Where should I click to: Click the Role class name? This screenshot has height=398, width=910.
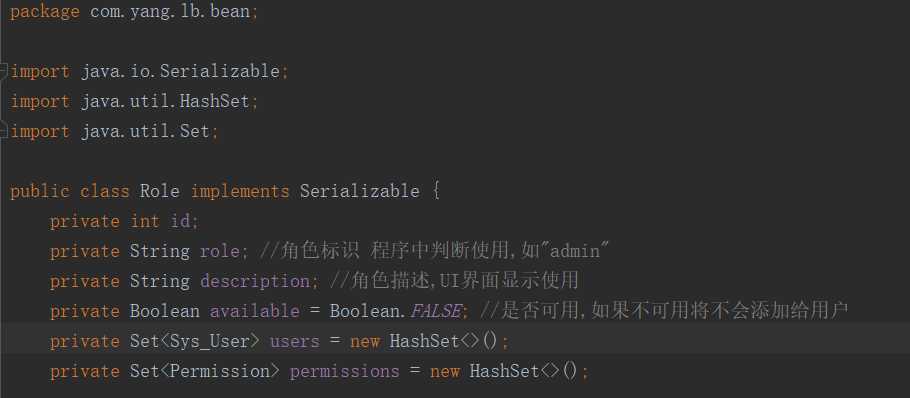point(160,191)
